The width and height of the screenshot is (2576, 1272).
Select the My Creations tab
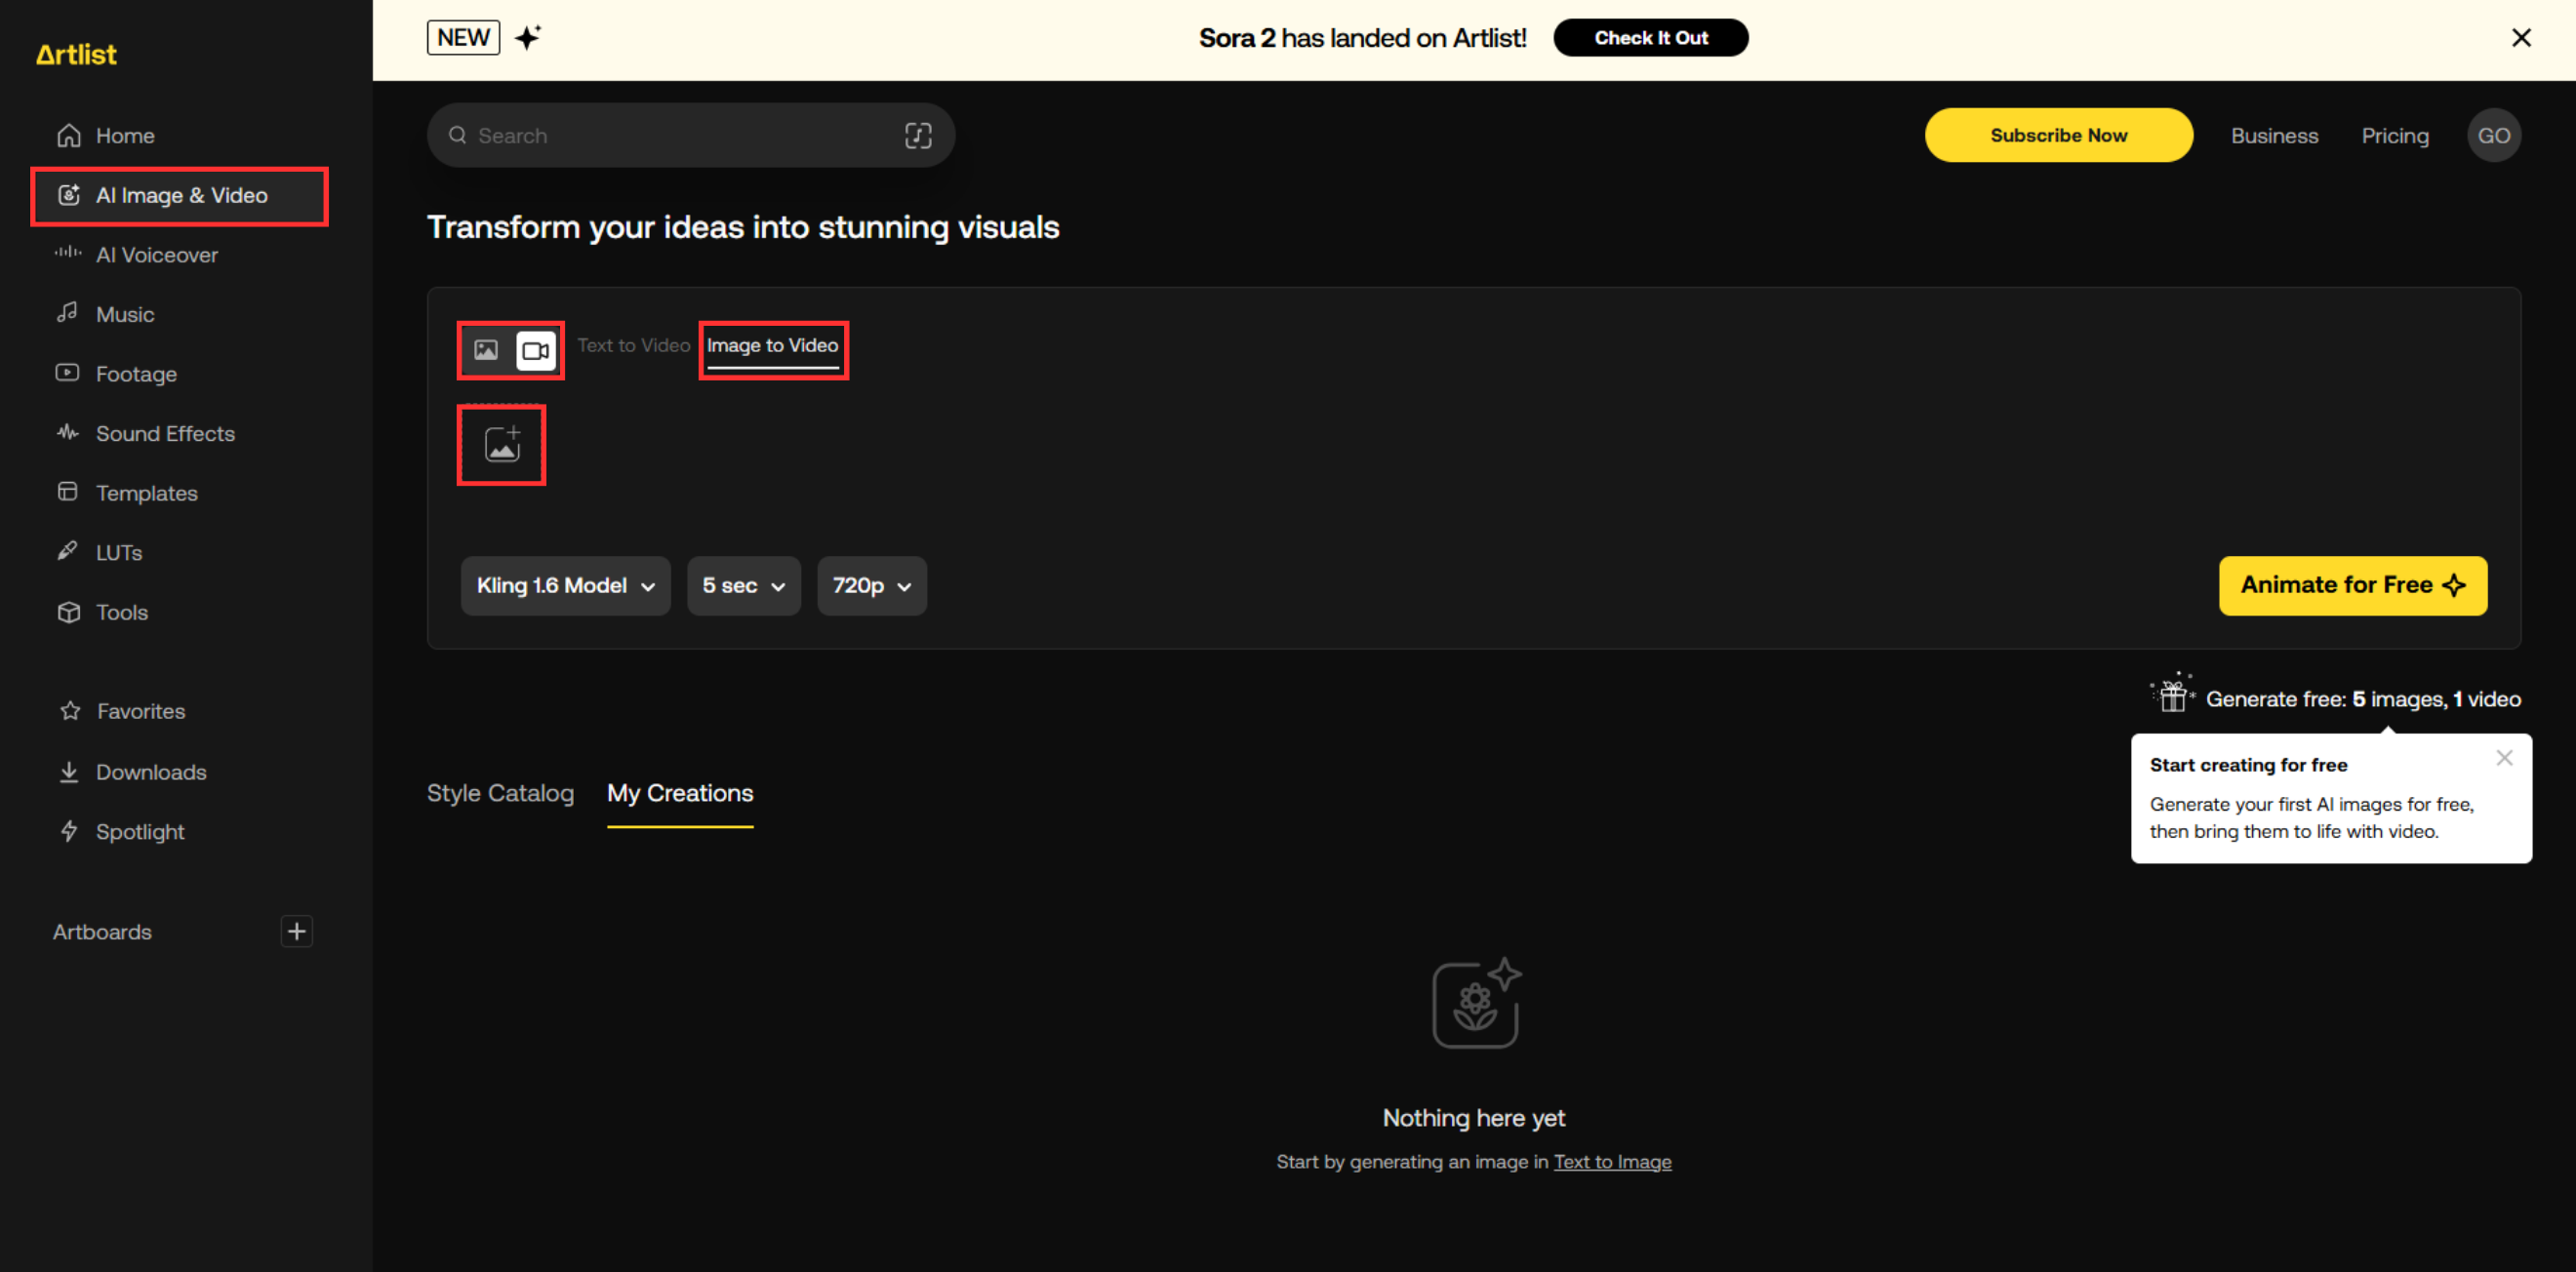679,793
